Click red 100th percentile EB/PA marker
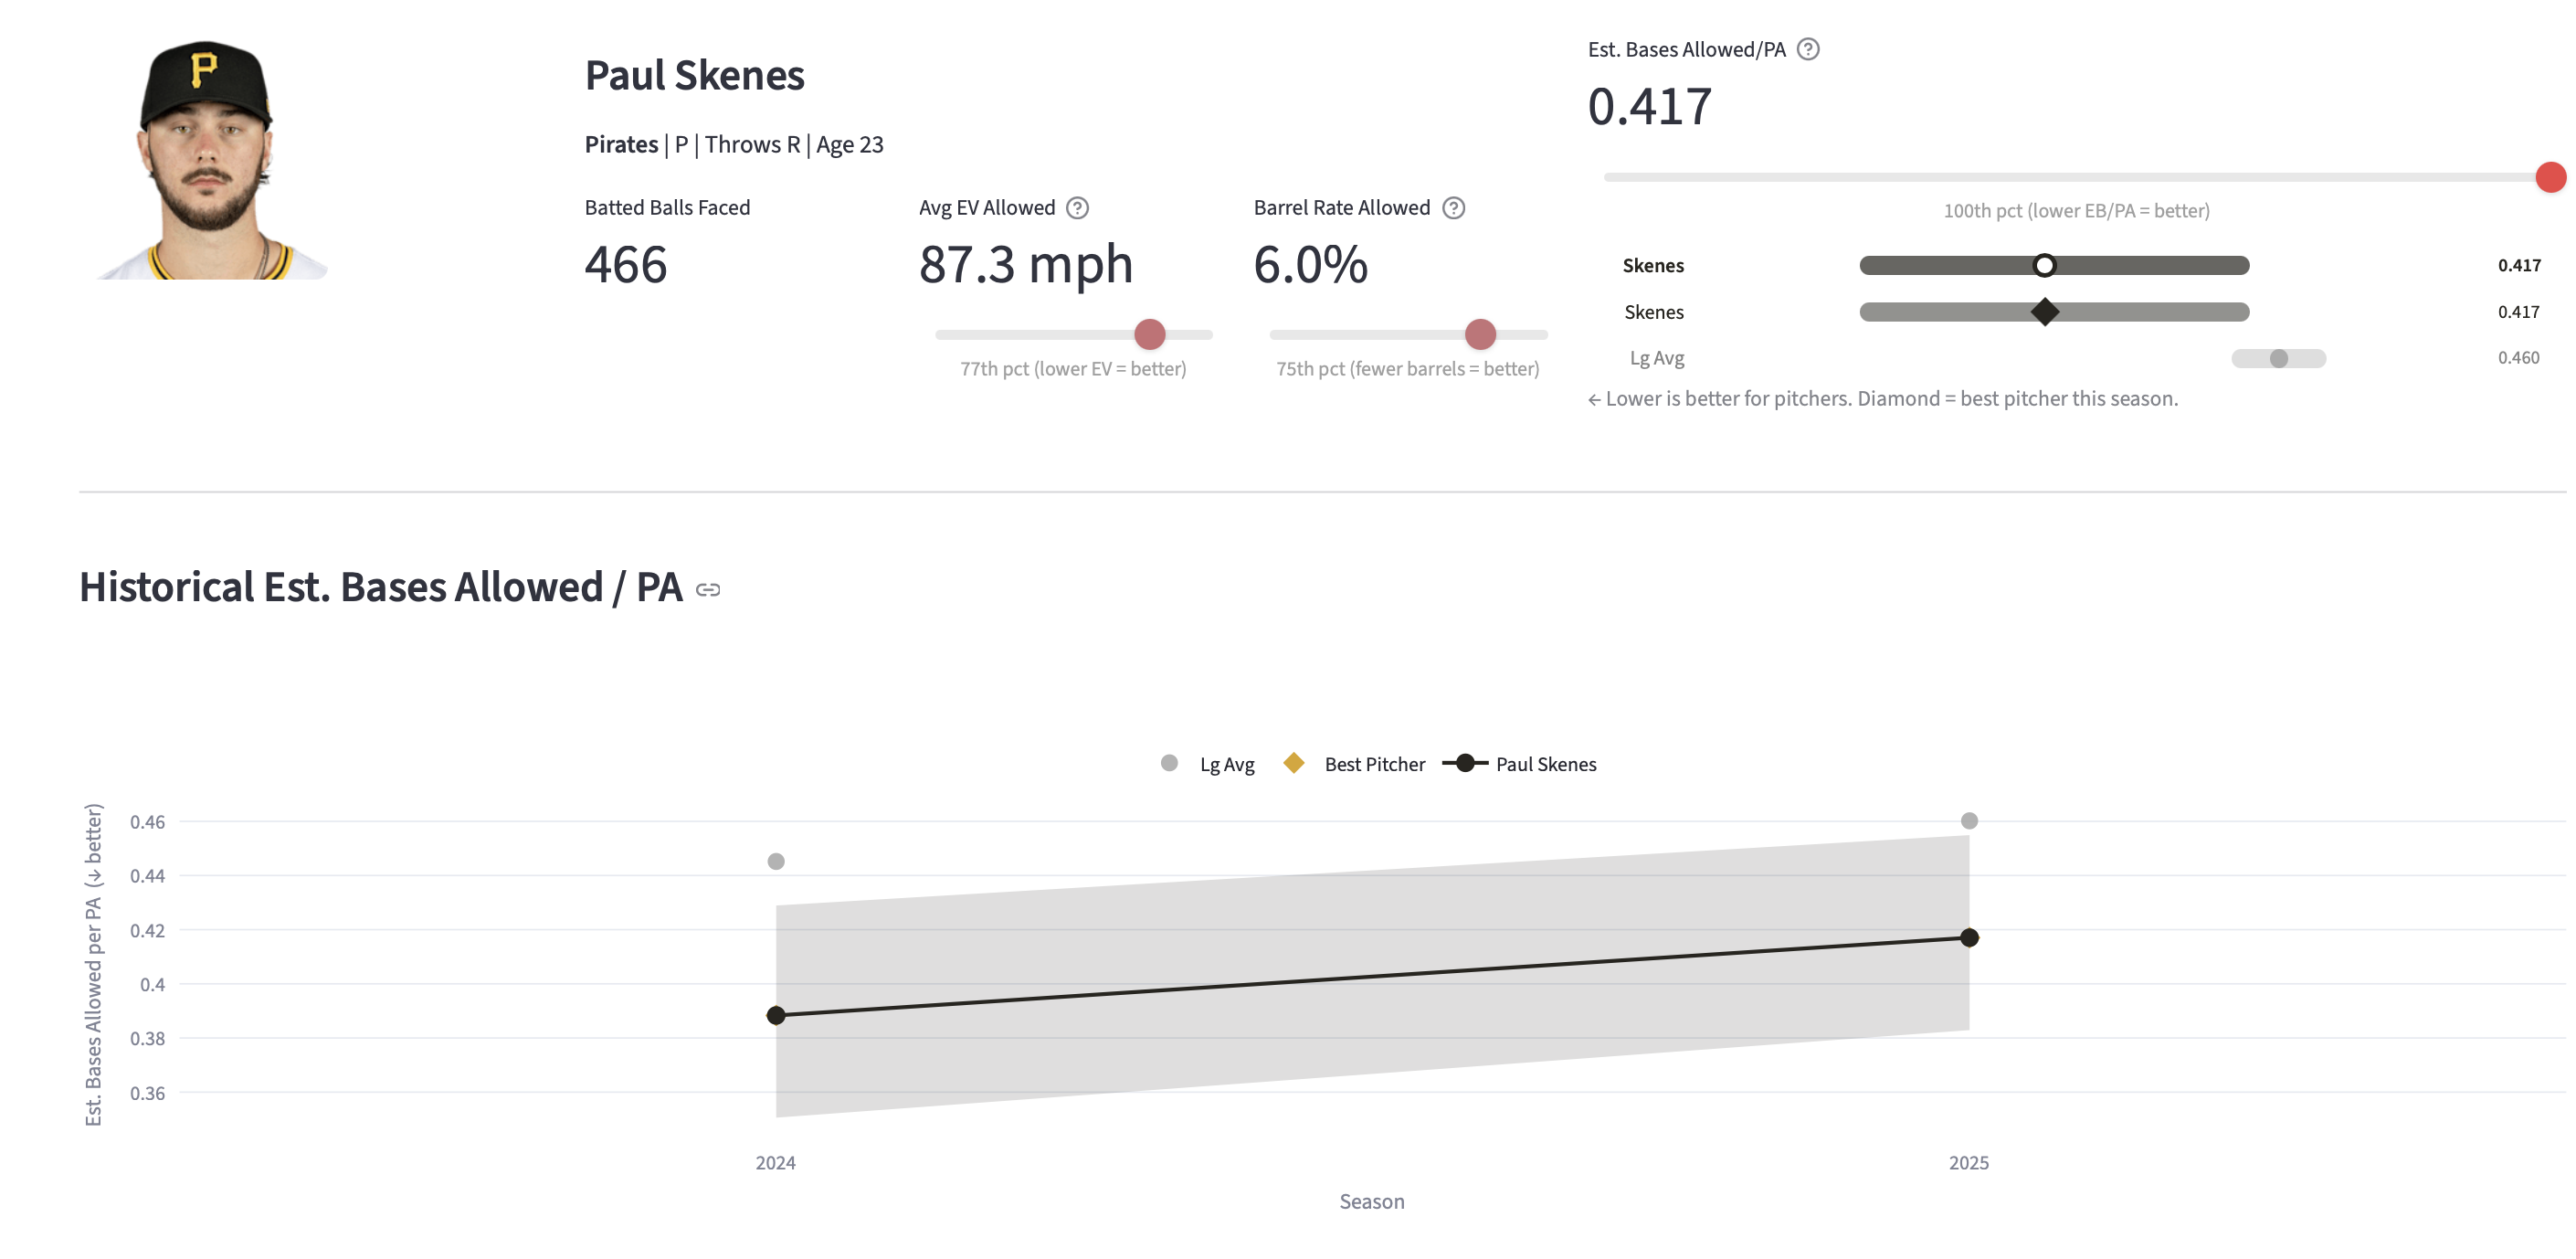2576x1259 pixels. click(x=2550, y=177)
